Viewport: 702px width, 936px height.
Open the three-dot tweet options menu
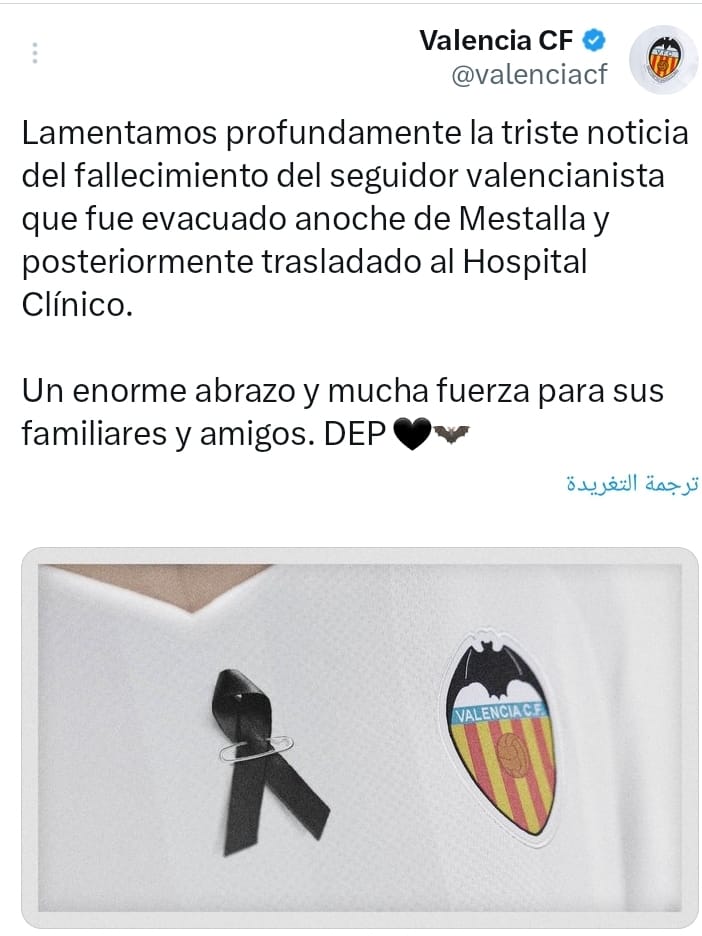pyautogui.click(x=35, y=53)
